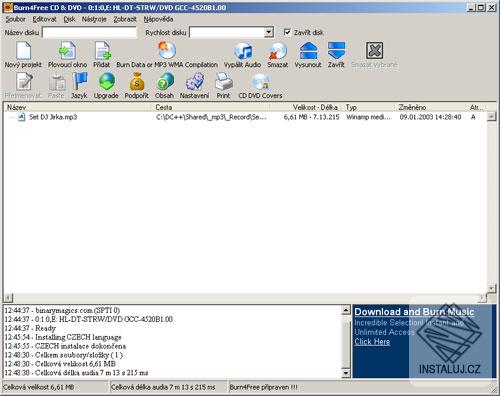Screen dimensions: 500x396
Task: Click the log panel scroll-down arrow
Action: (x=346, y=373)
